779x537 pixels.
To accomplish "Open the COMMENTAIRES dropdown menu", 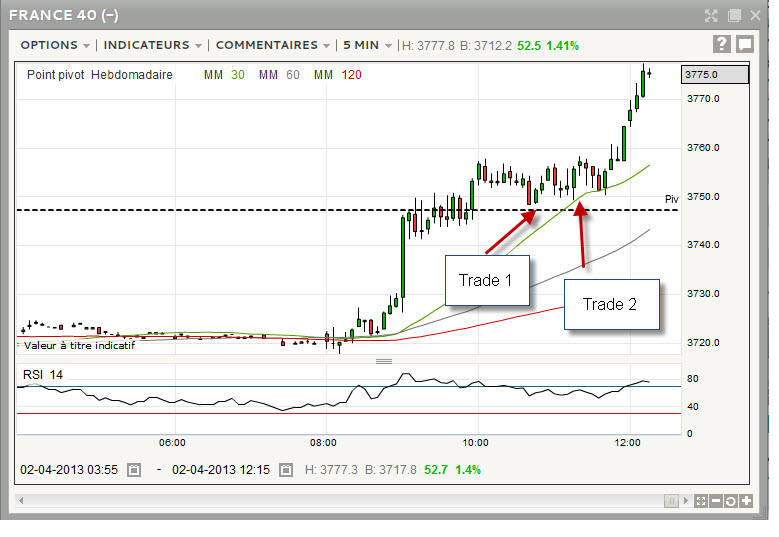I will (273, 45).
